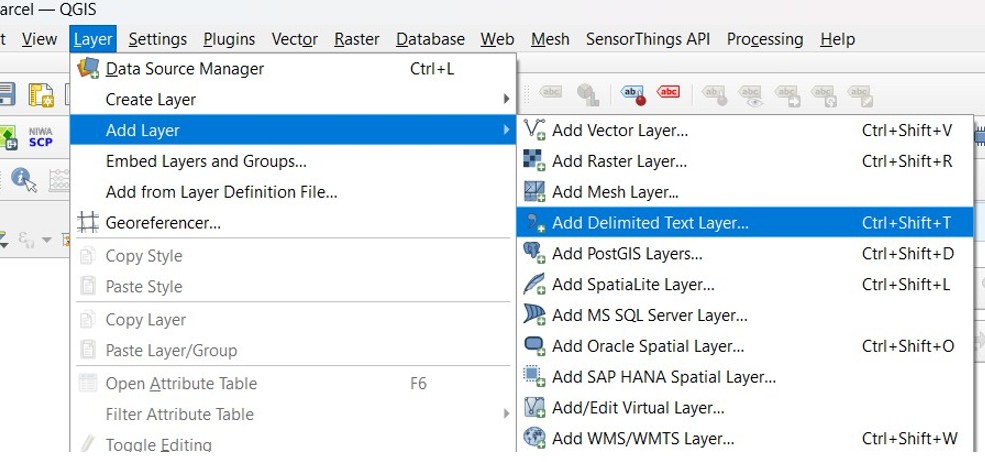Click the pin/unpin labels greyed icon
The image size is (985, 462).
(x=714, y=95)
